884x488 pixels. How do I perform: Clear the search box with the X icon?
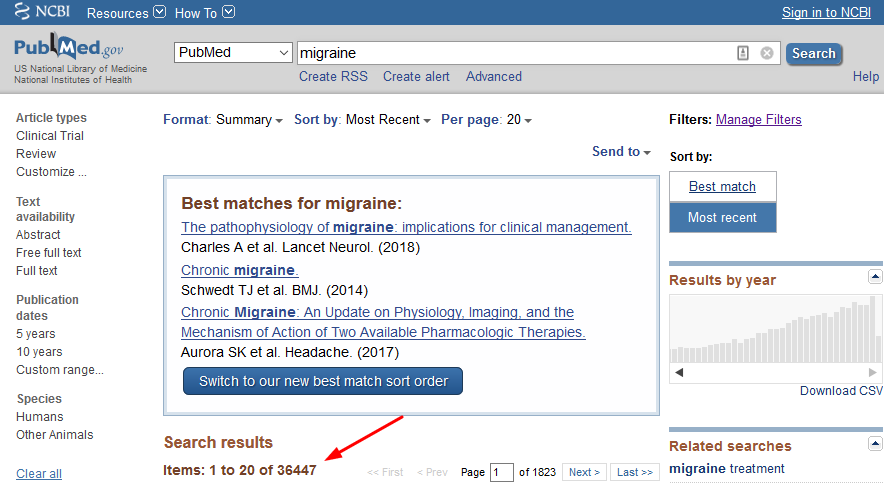point(767,53)
